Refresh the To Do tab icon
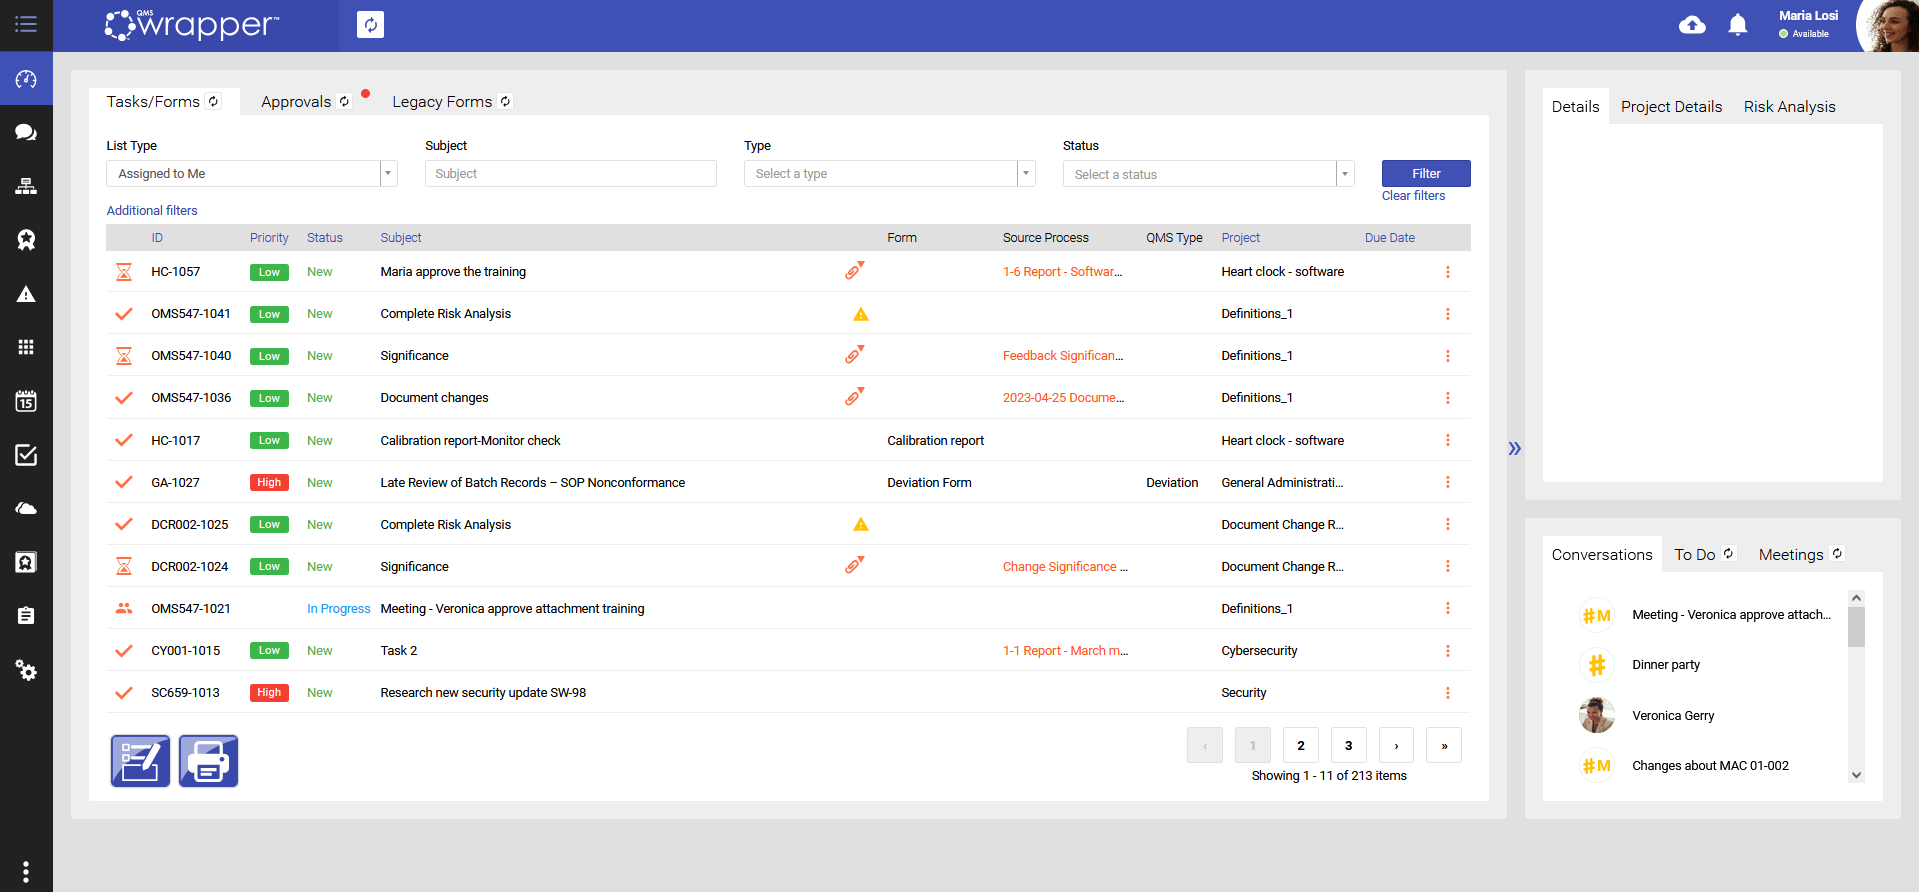 pos(1728,553)
